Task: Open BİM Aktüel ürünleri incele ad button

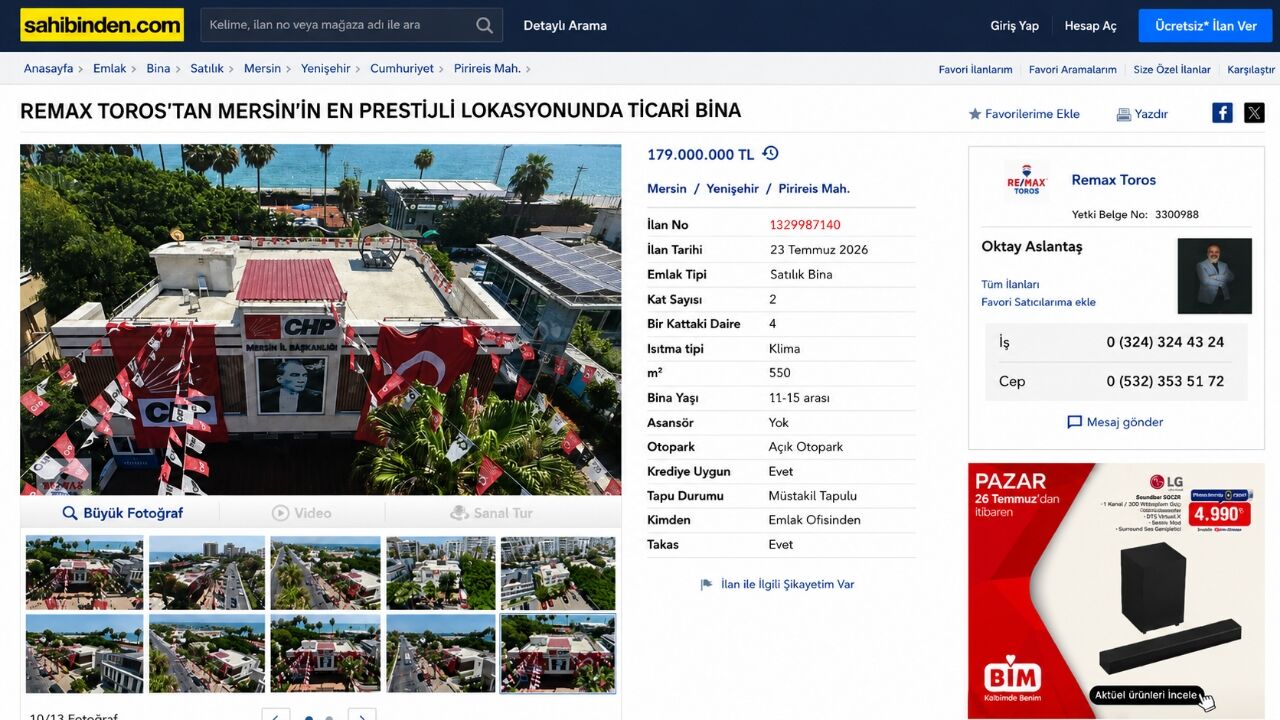Action: pos(1148,695)
